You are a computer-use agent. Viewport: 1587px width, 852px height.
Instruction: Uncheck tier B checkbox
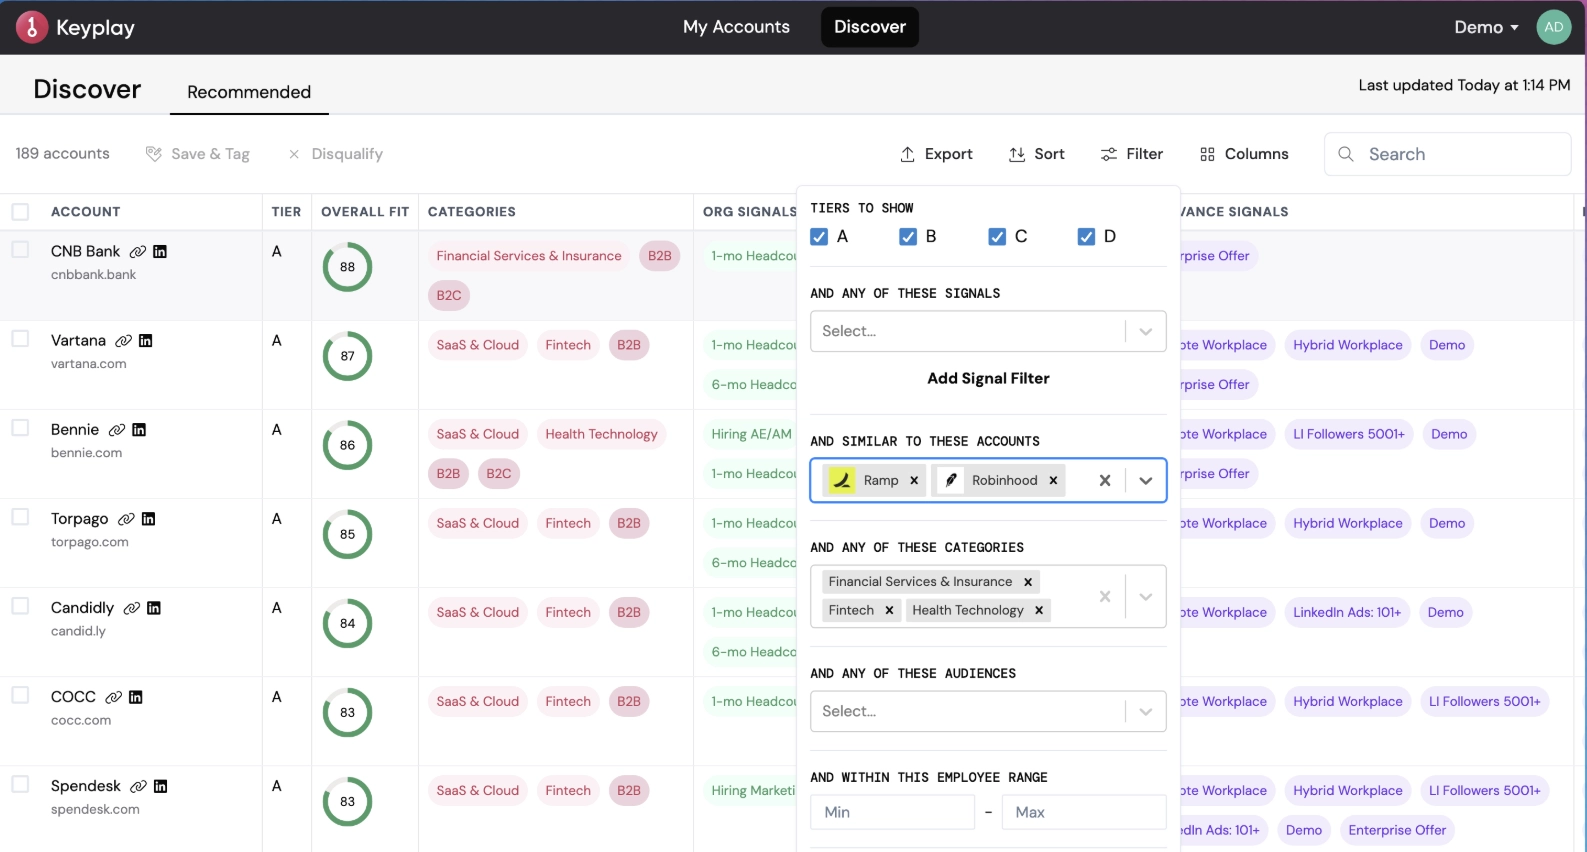coord(908,237)
